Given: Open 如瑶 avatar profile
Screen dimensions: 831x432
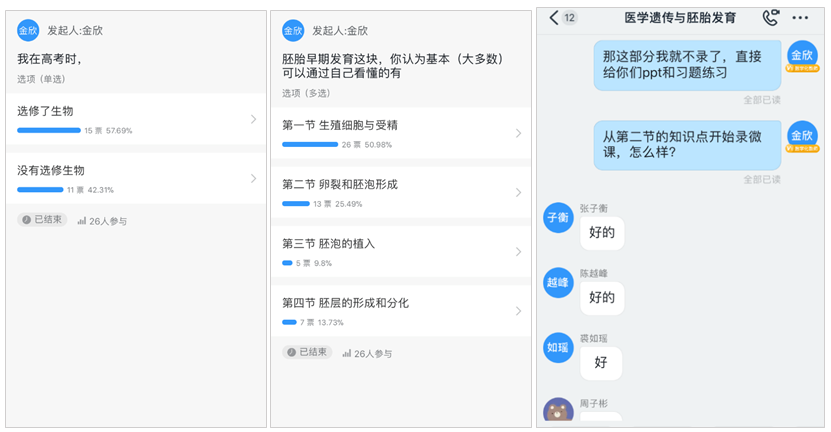Looking at the screenshot, I should [x=558, y=348].
